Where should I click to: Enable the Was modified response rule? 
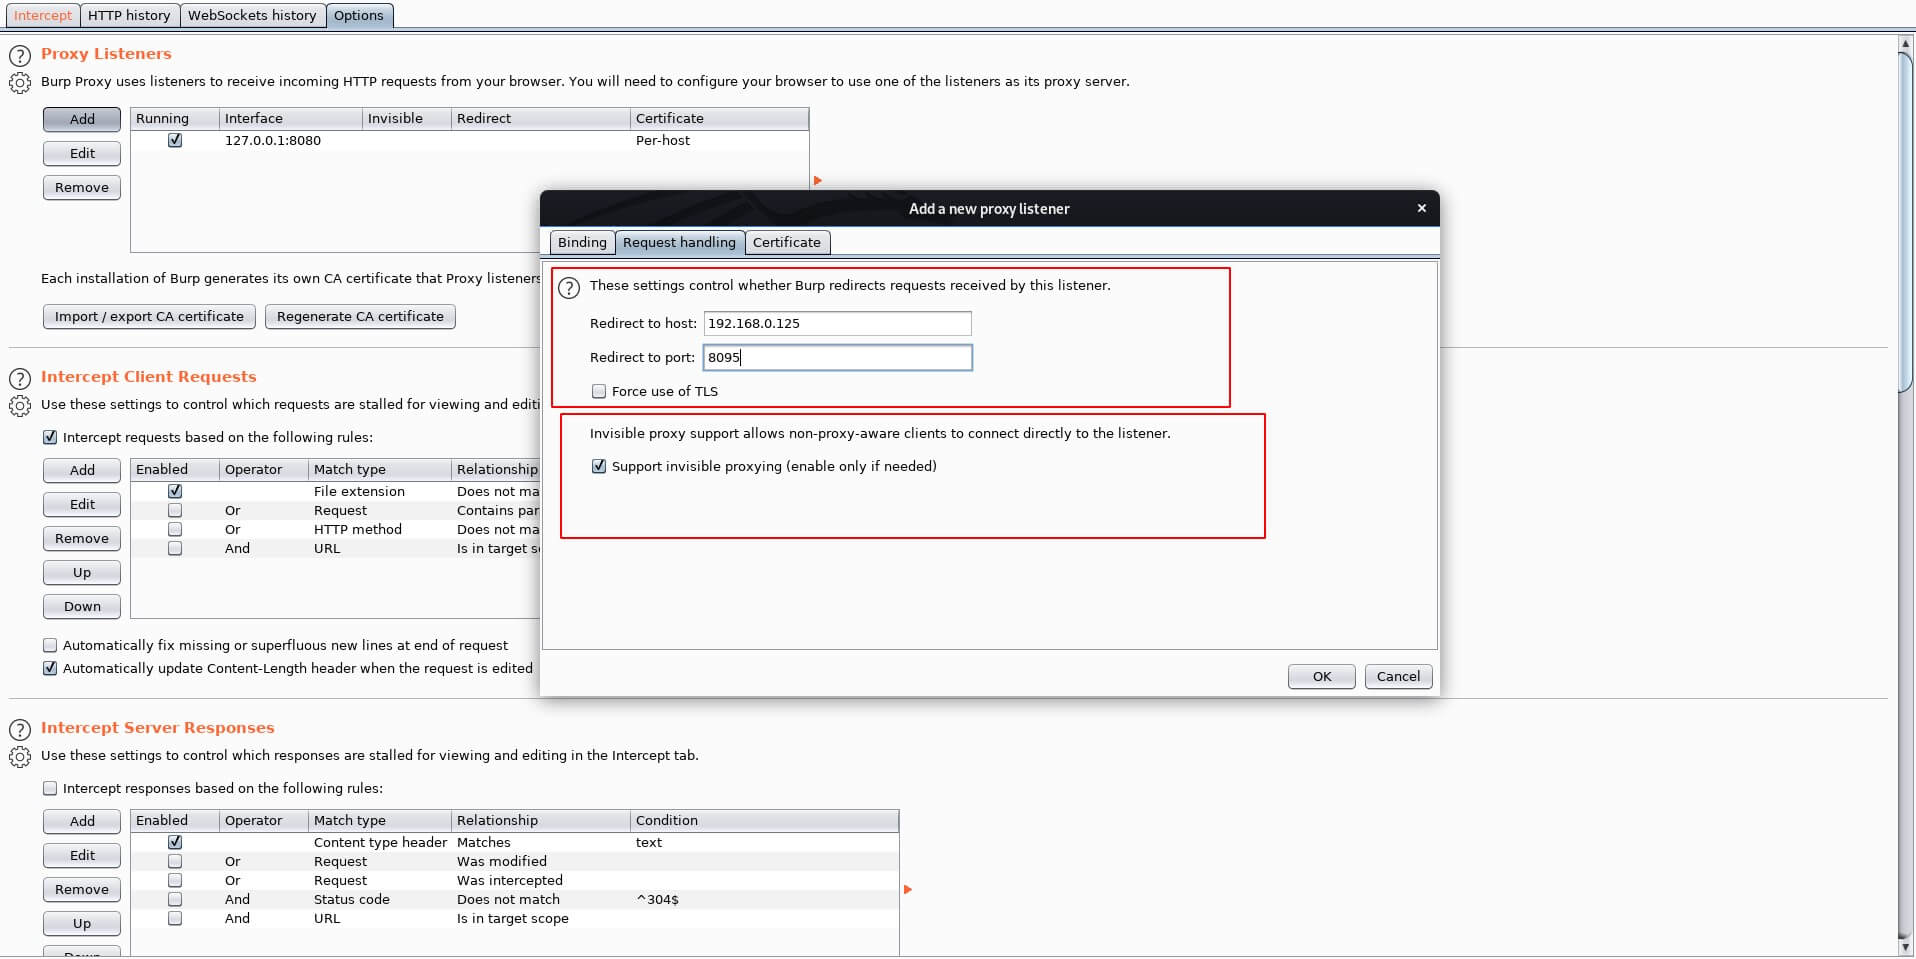click(175, 861)
